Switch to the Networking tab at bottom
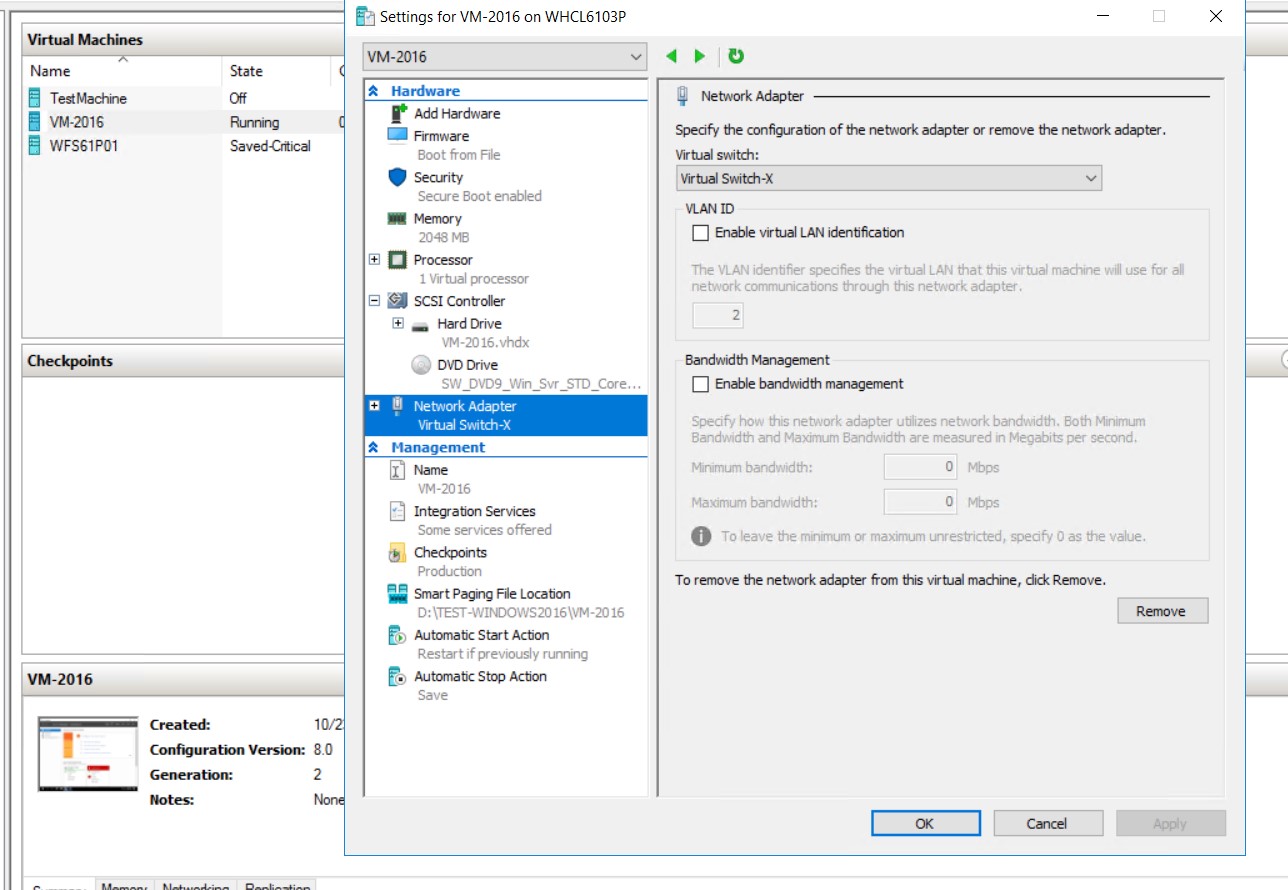 [196, 886]
